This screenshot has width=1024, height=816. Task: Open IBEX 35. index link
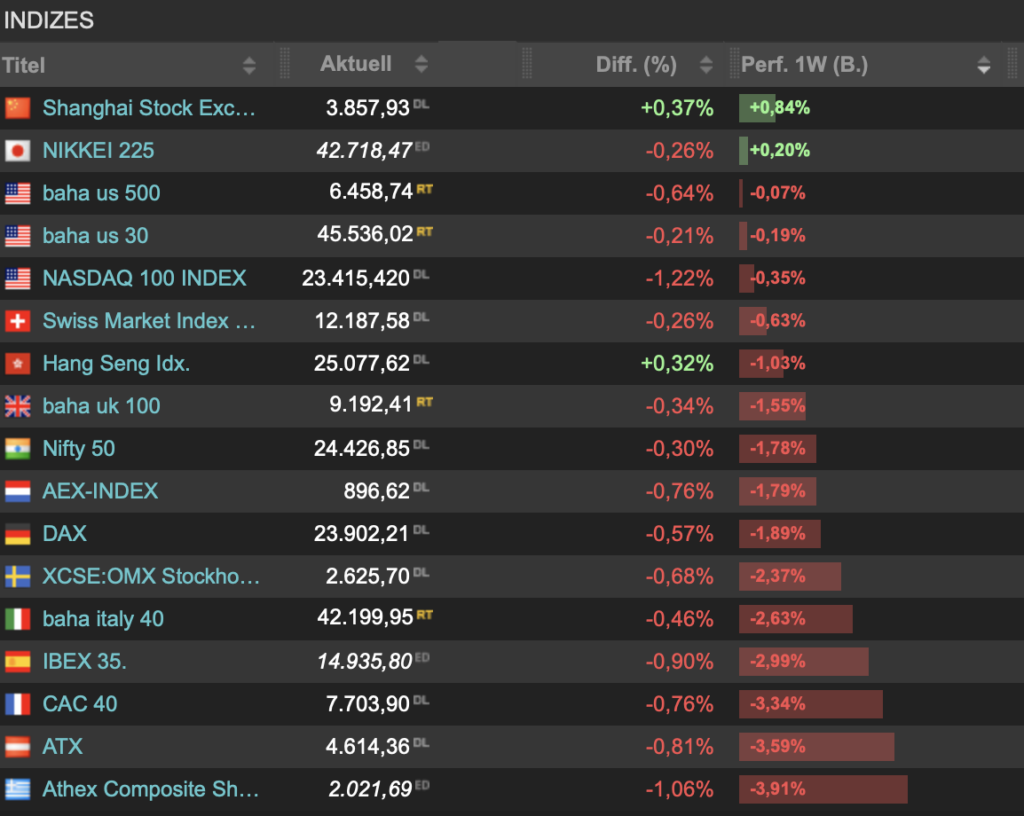click(84, 662)
